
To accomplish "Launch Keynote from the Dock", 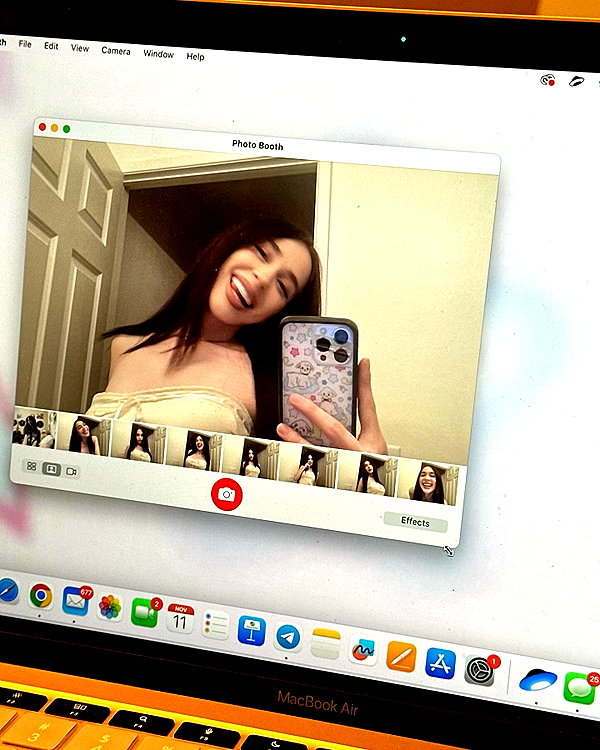I will tap(252, 631).
